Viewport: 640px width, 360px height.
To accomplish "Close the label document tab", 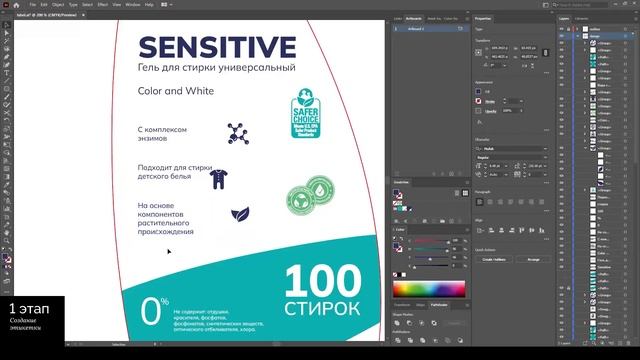I will pyautogui.click(x=83, y=15).
